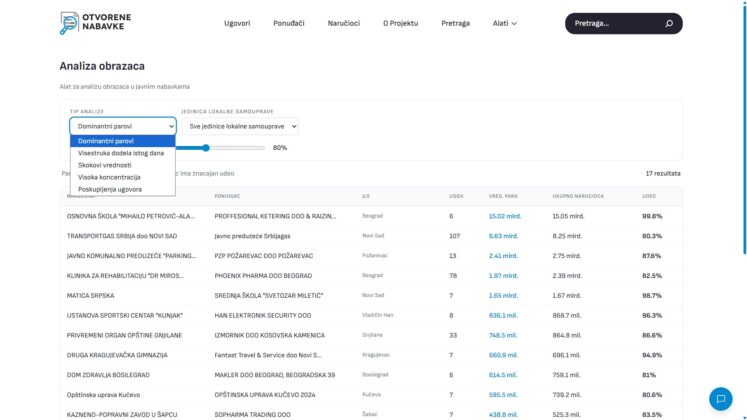Open the Jedinica lokalne samouprave dropdown
Image resolution: width=747 pixels, height=420 pixels.
coord(240,126)
